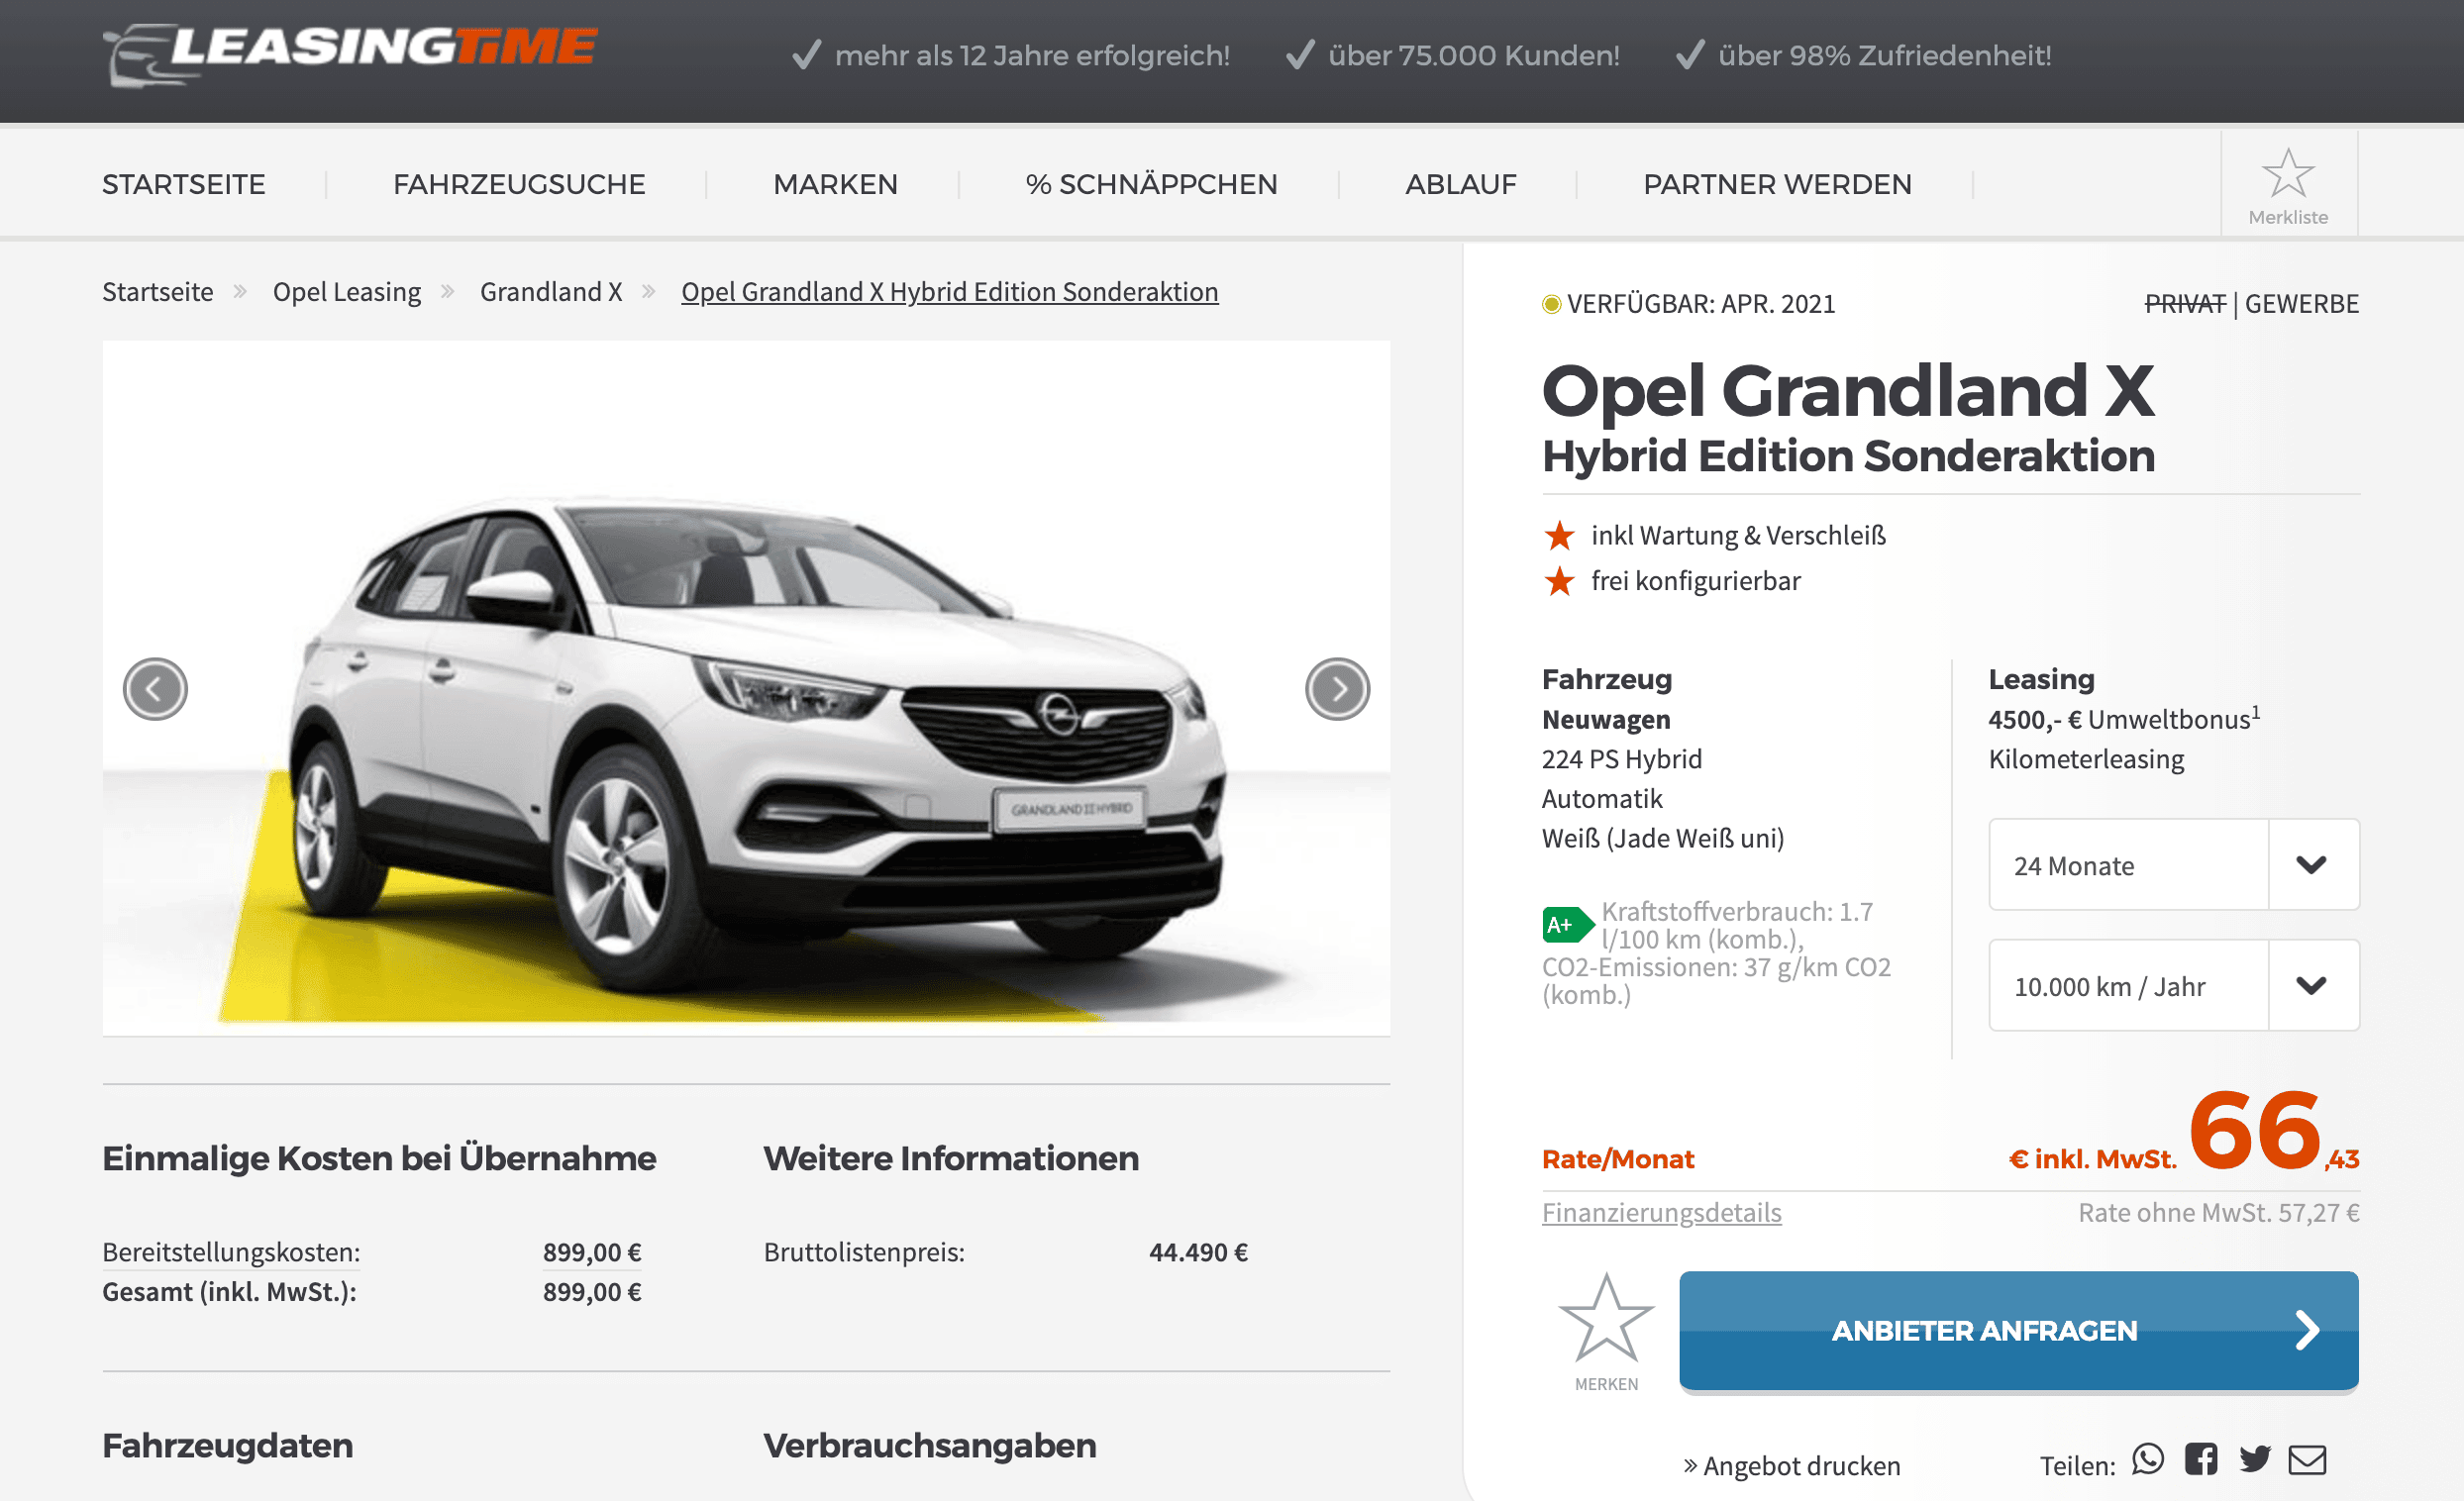Open % SCHNÄPPCHEN menu item
This screenshot has width=2464, height=1501.
(1151, 184)
